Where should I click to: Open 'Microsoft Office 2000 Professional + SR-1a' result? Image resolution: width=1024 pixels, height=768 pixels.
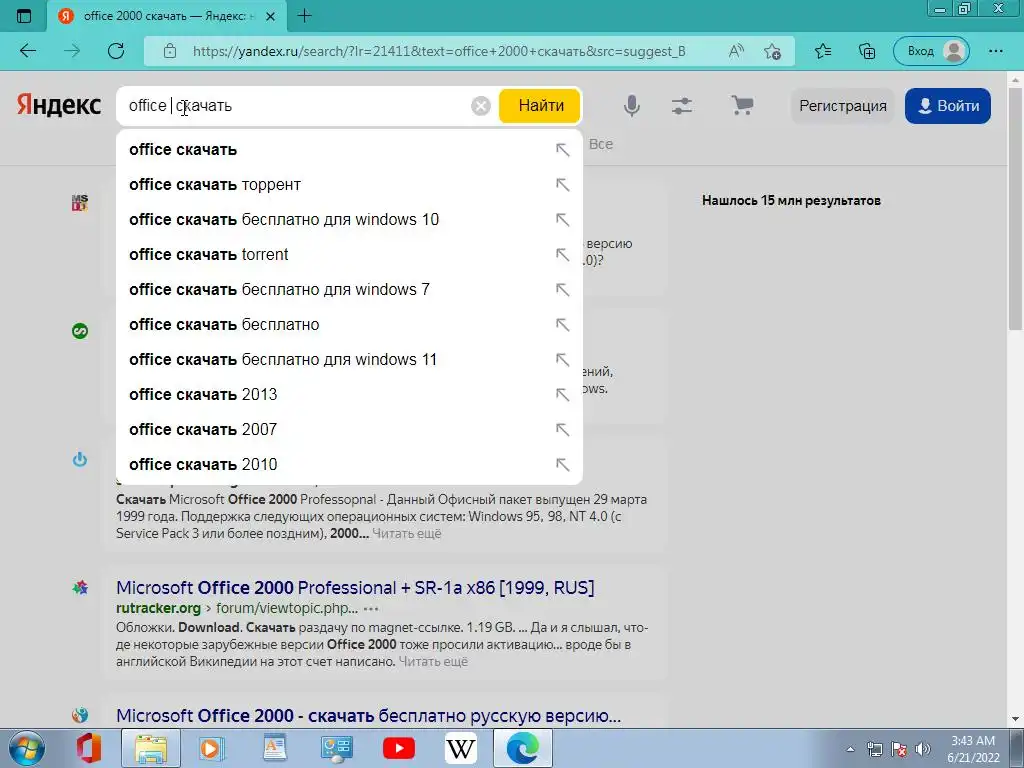coord(355,588)
